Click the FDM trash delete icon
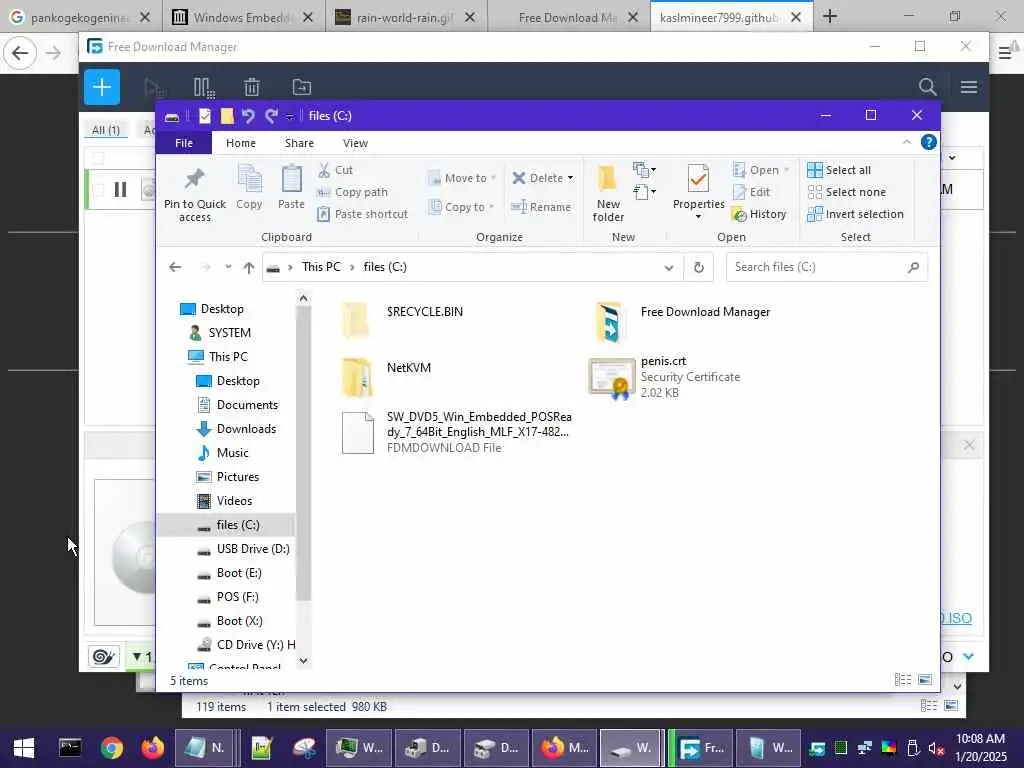This screenshot has height=768, width=1024. [252, 87]
